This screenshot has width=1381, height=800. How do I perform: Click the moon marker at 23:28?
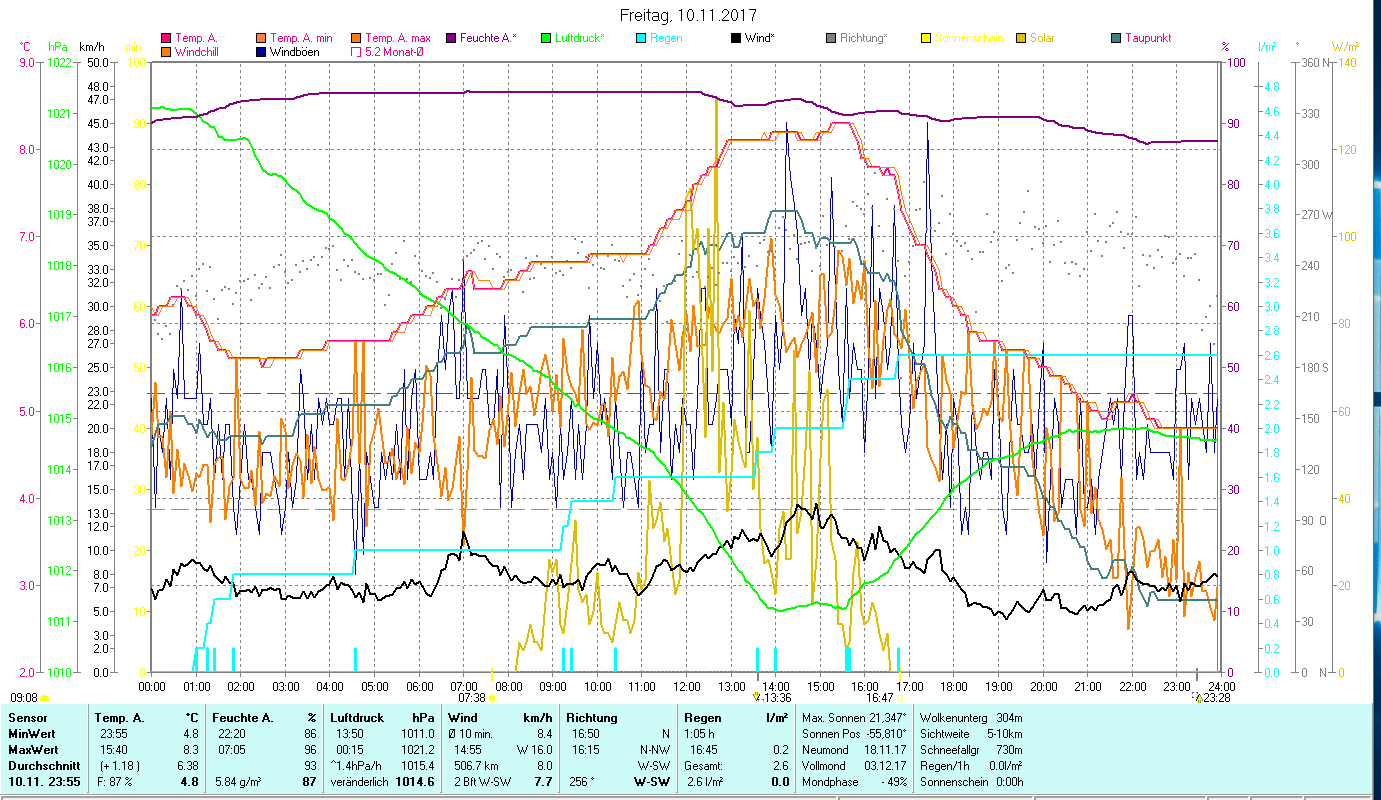coord(1198,698)
